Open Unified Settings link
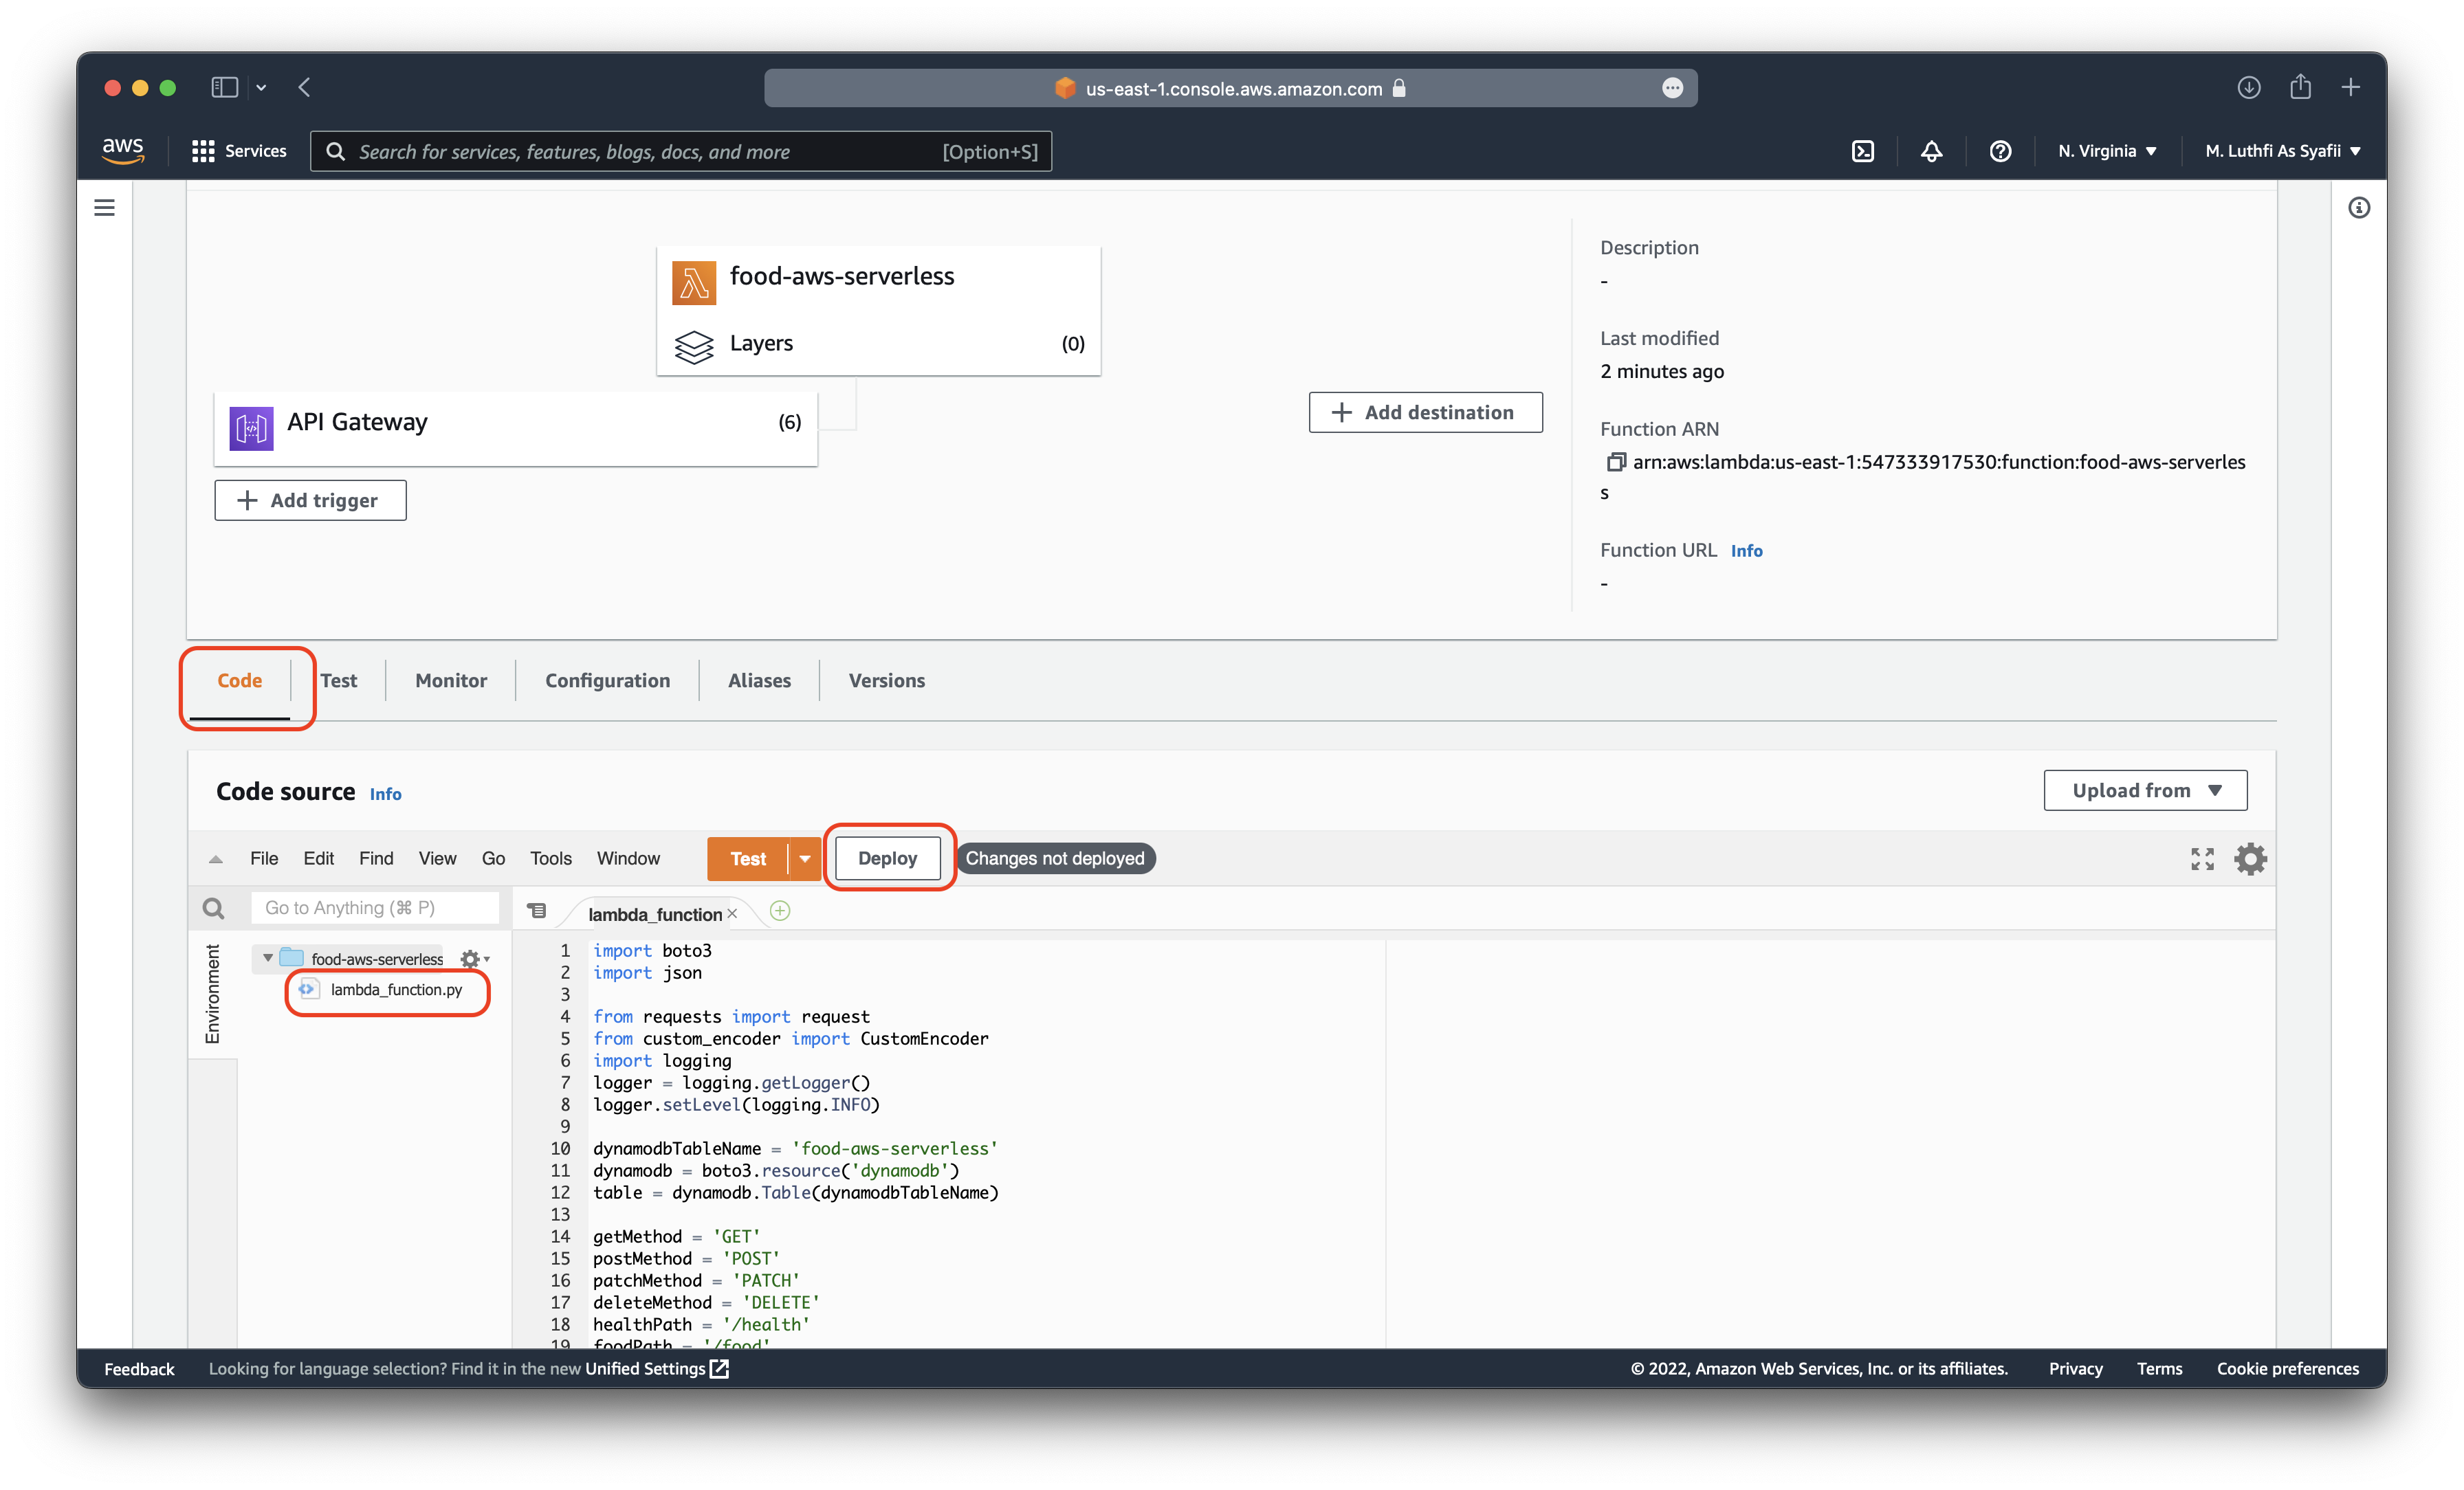2464x1490 pixels. pos(656,1368)
